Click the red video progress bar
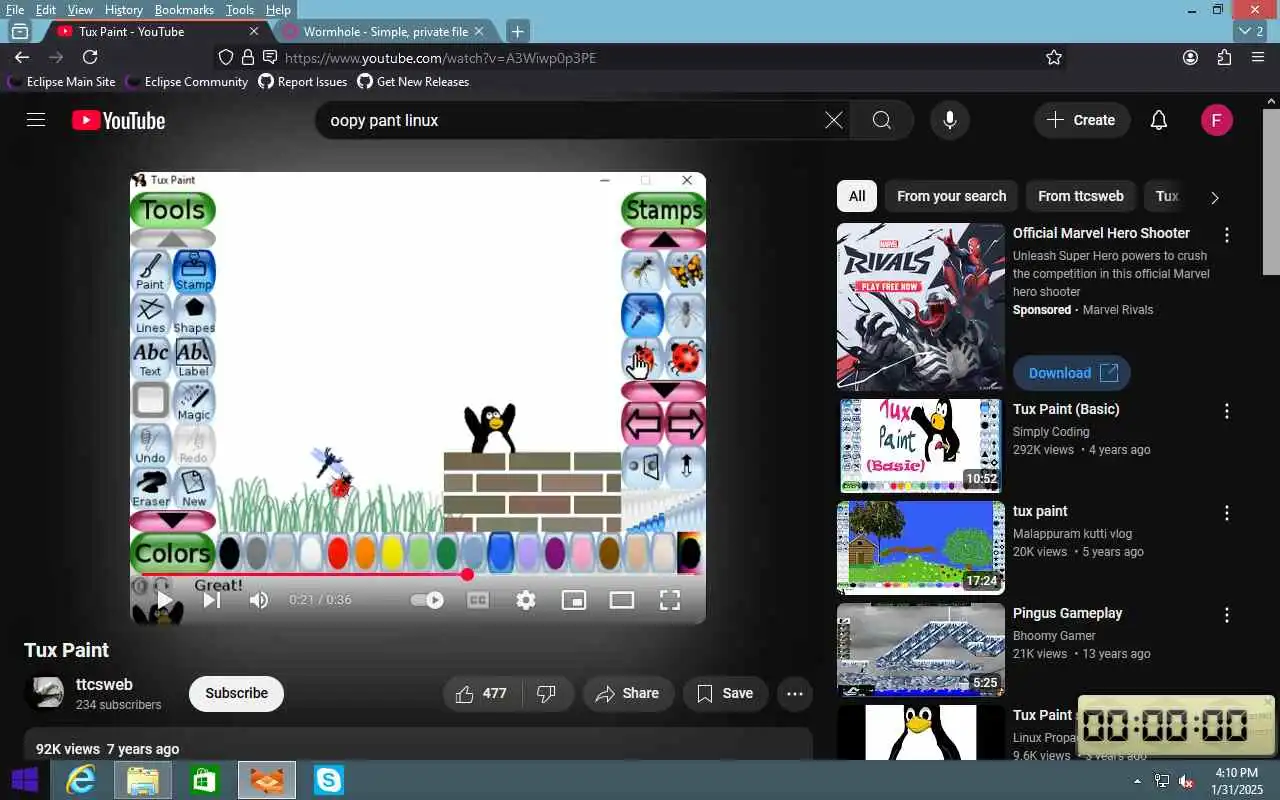The image size is (1280, 800). (x=418, y=574)
